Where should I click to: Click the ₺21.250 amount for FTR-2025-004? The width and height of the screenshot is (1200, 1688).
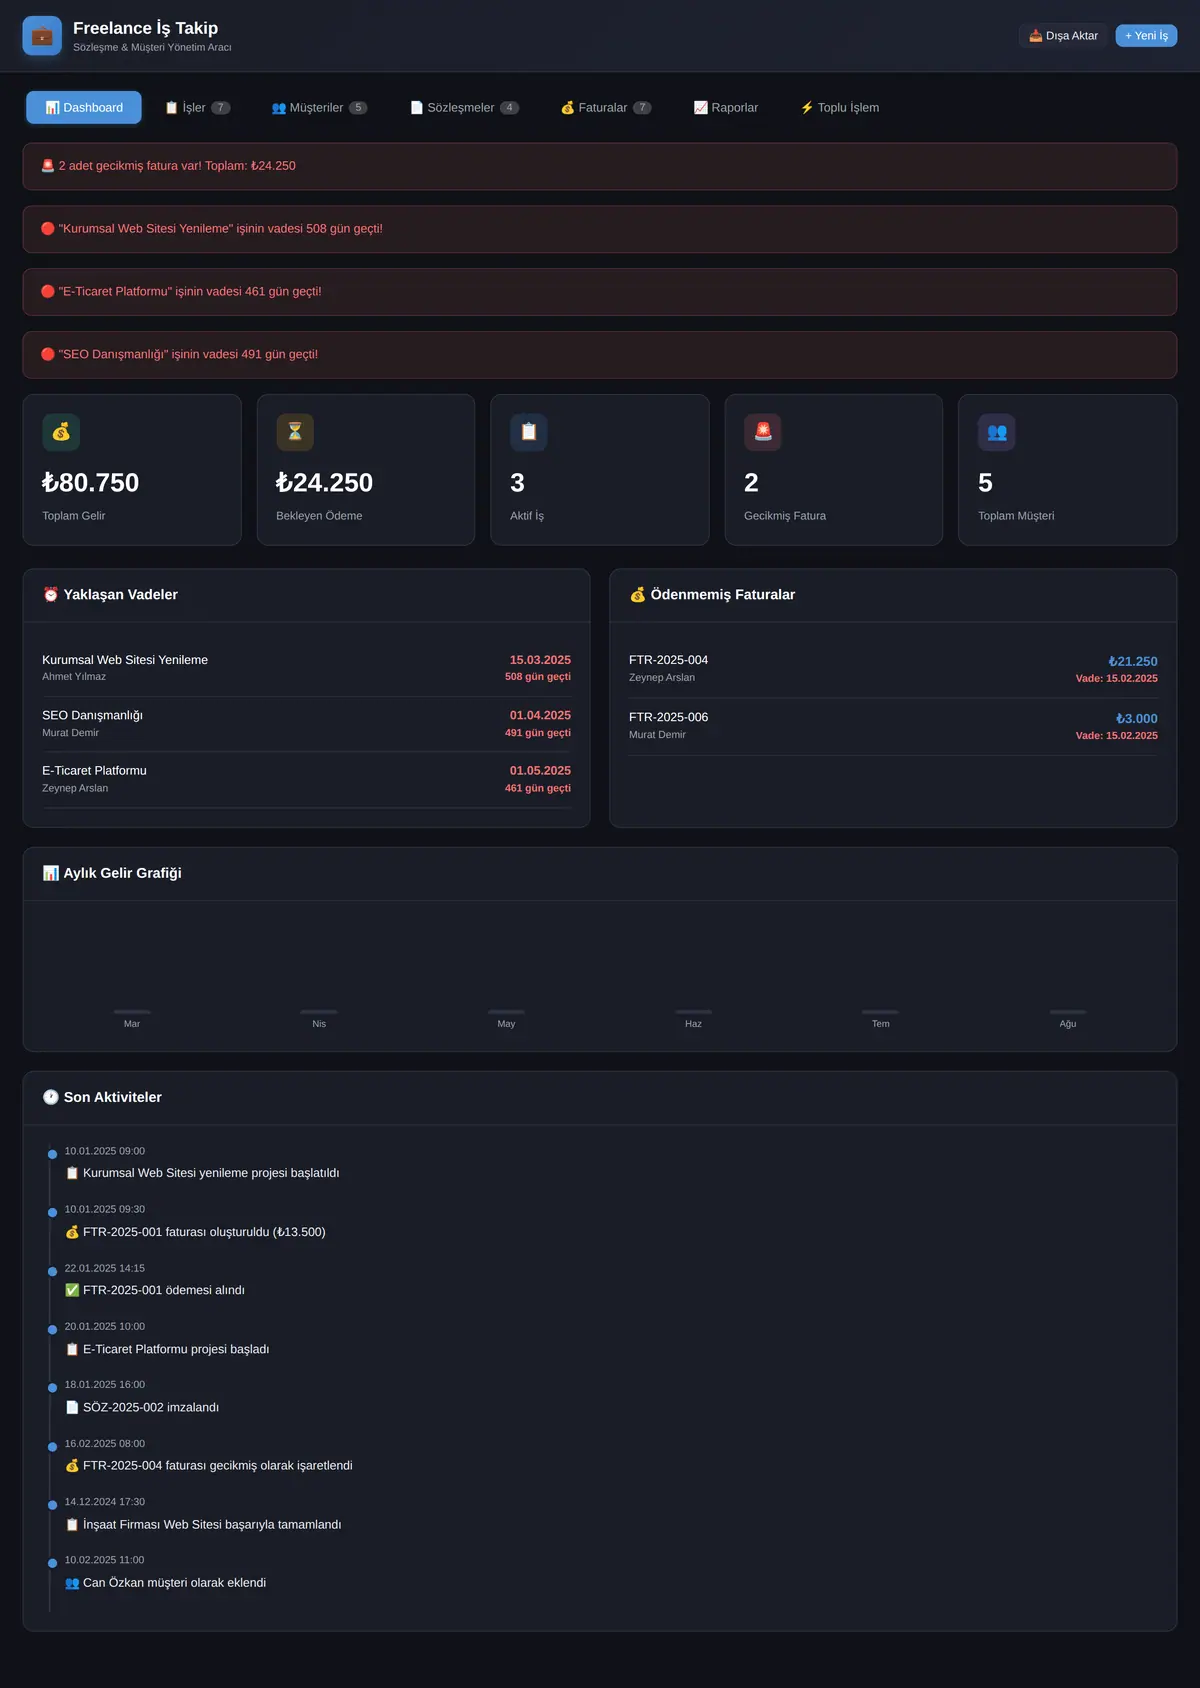click(x=1133, y=661)
